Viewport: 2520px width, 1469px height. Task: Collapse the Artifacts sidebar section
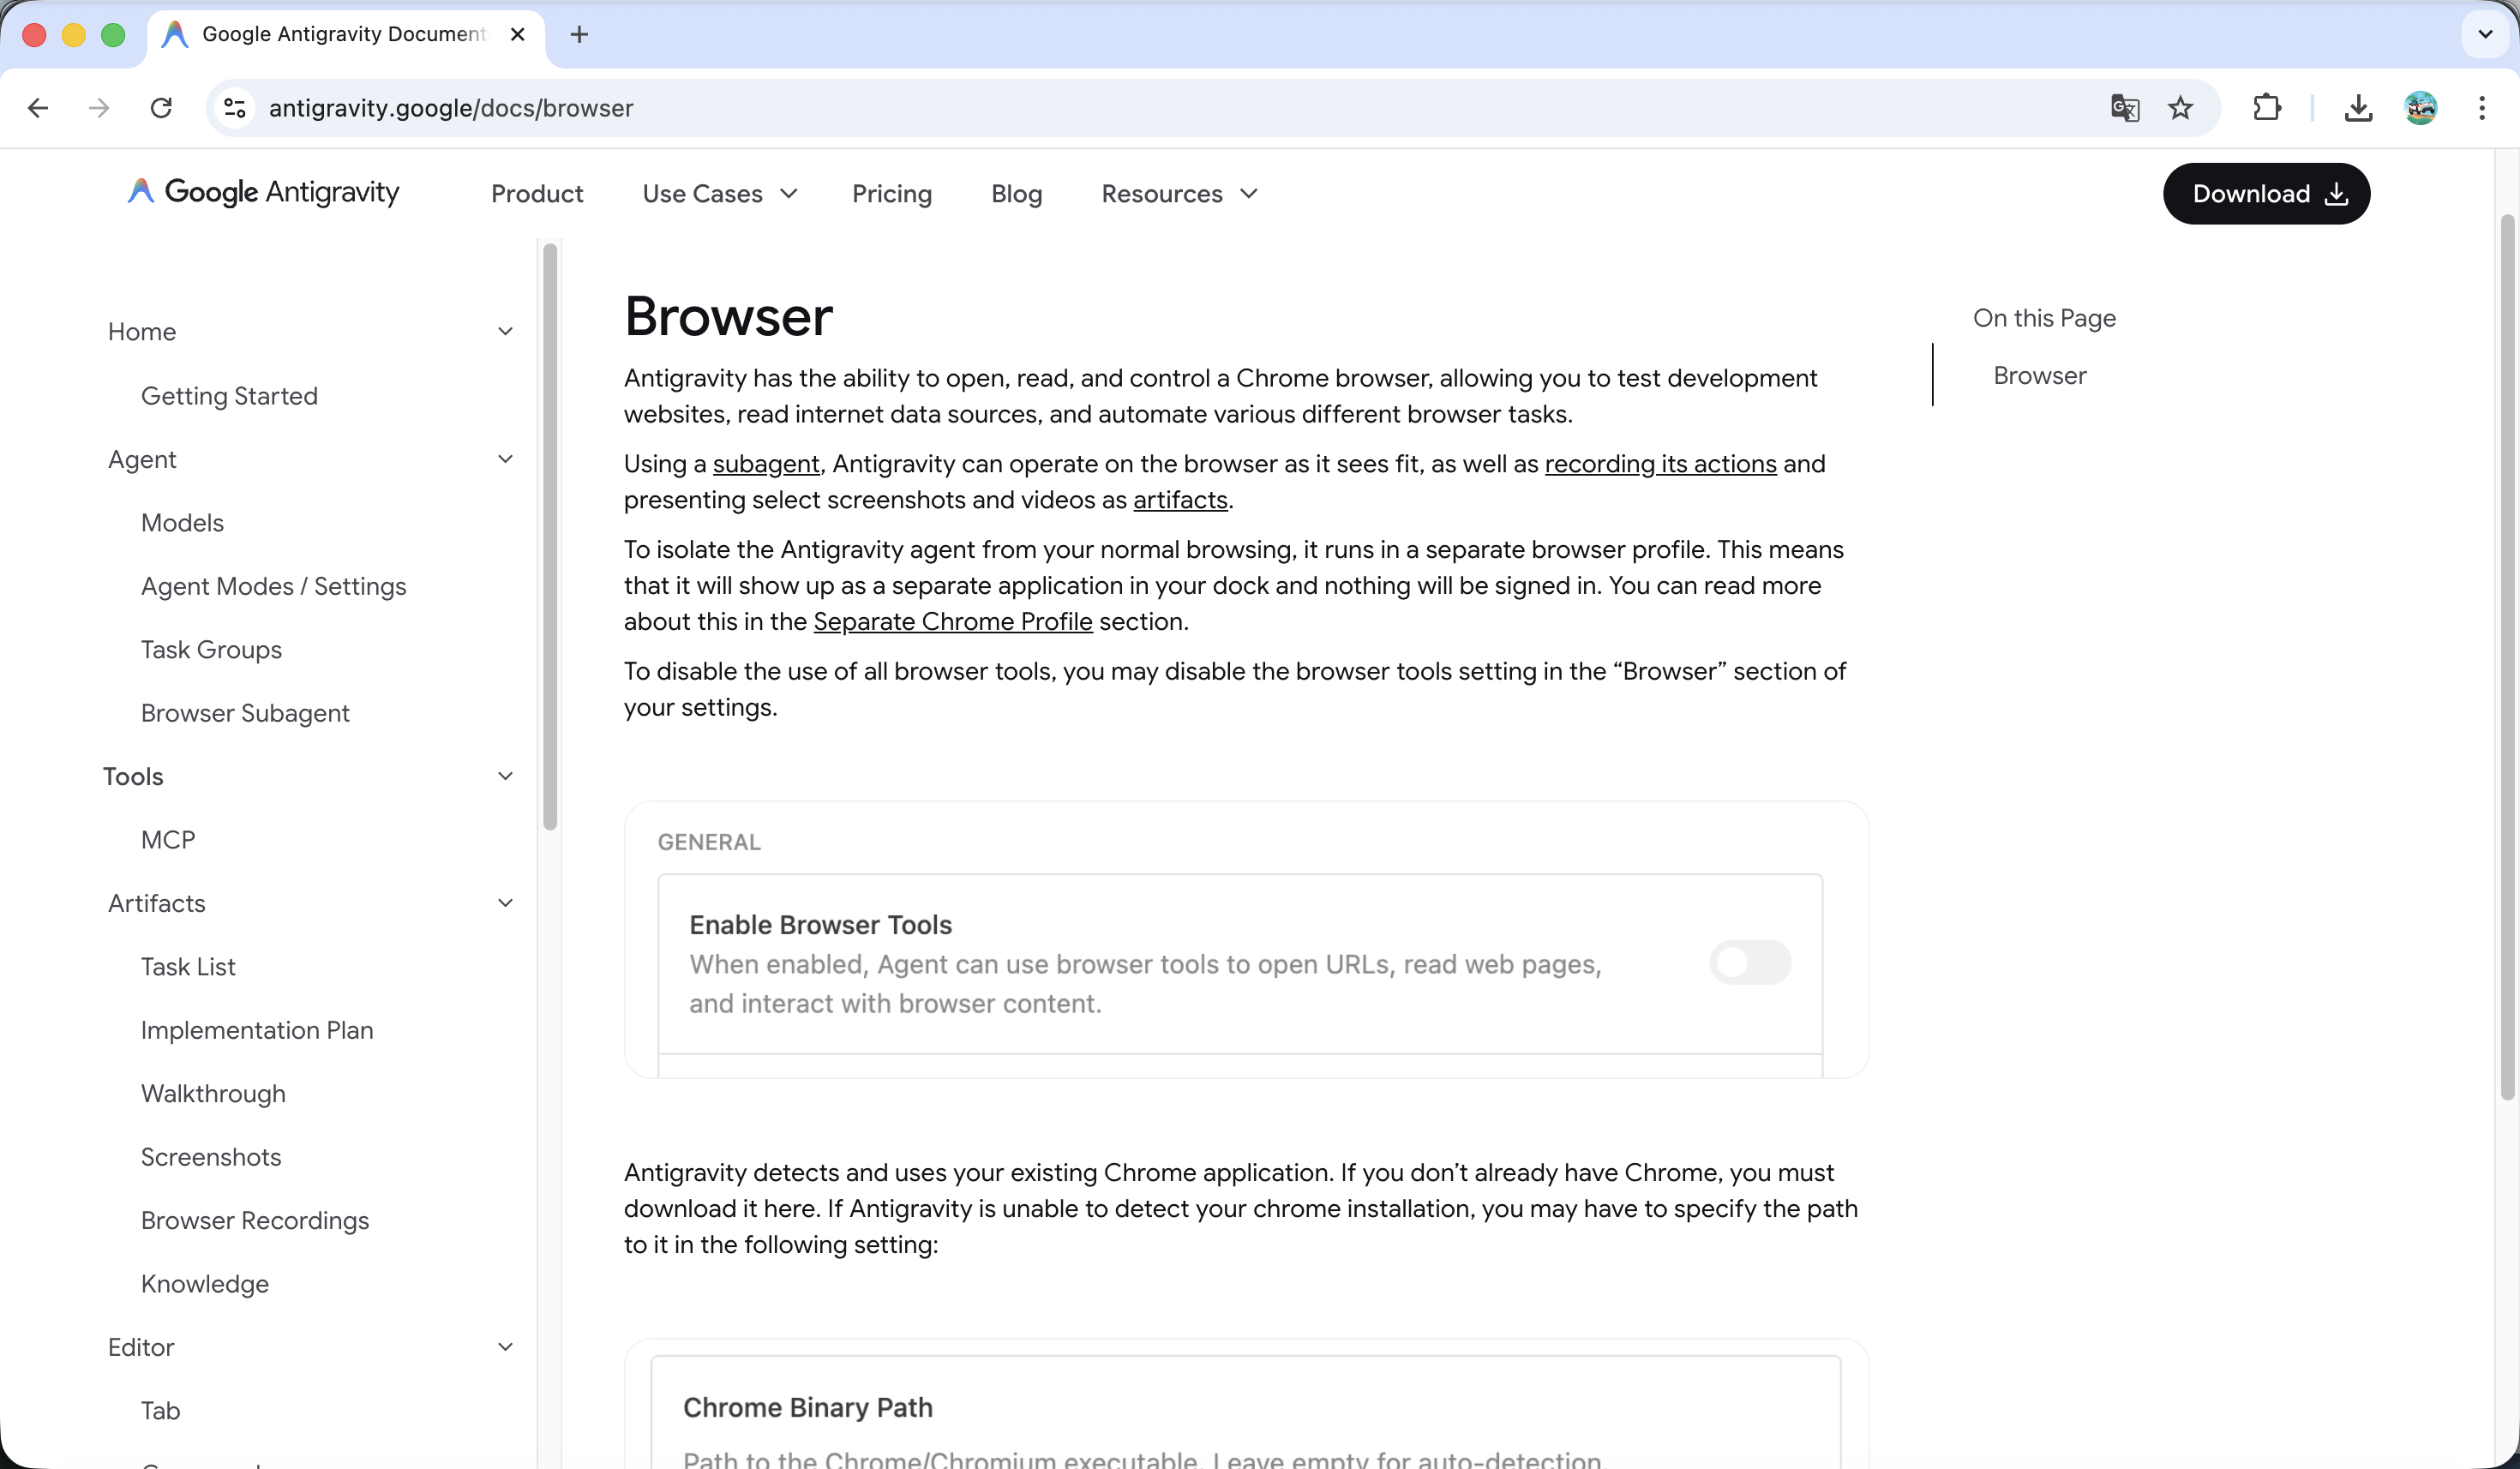pyautogui.click(x=505, y=903)
